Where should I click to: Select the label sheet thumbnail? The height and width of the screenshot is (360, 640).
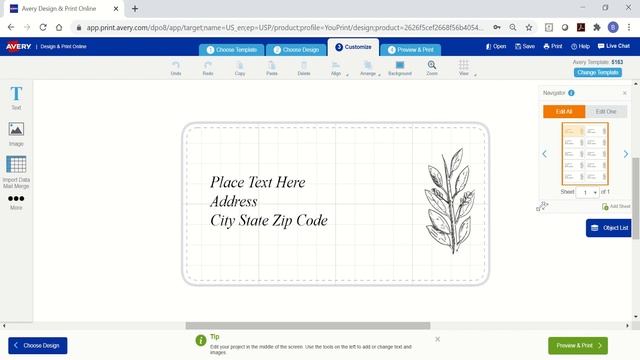[x=585, y=154]
